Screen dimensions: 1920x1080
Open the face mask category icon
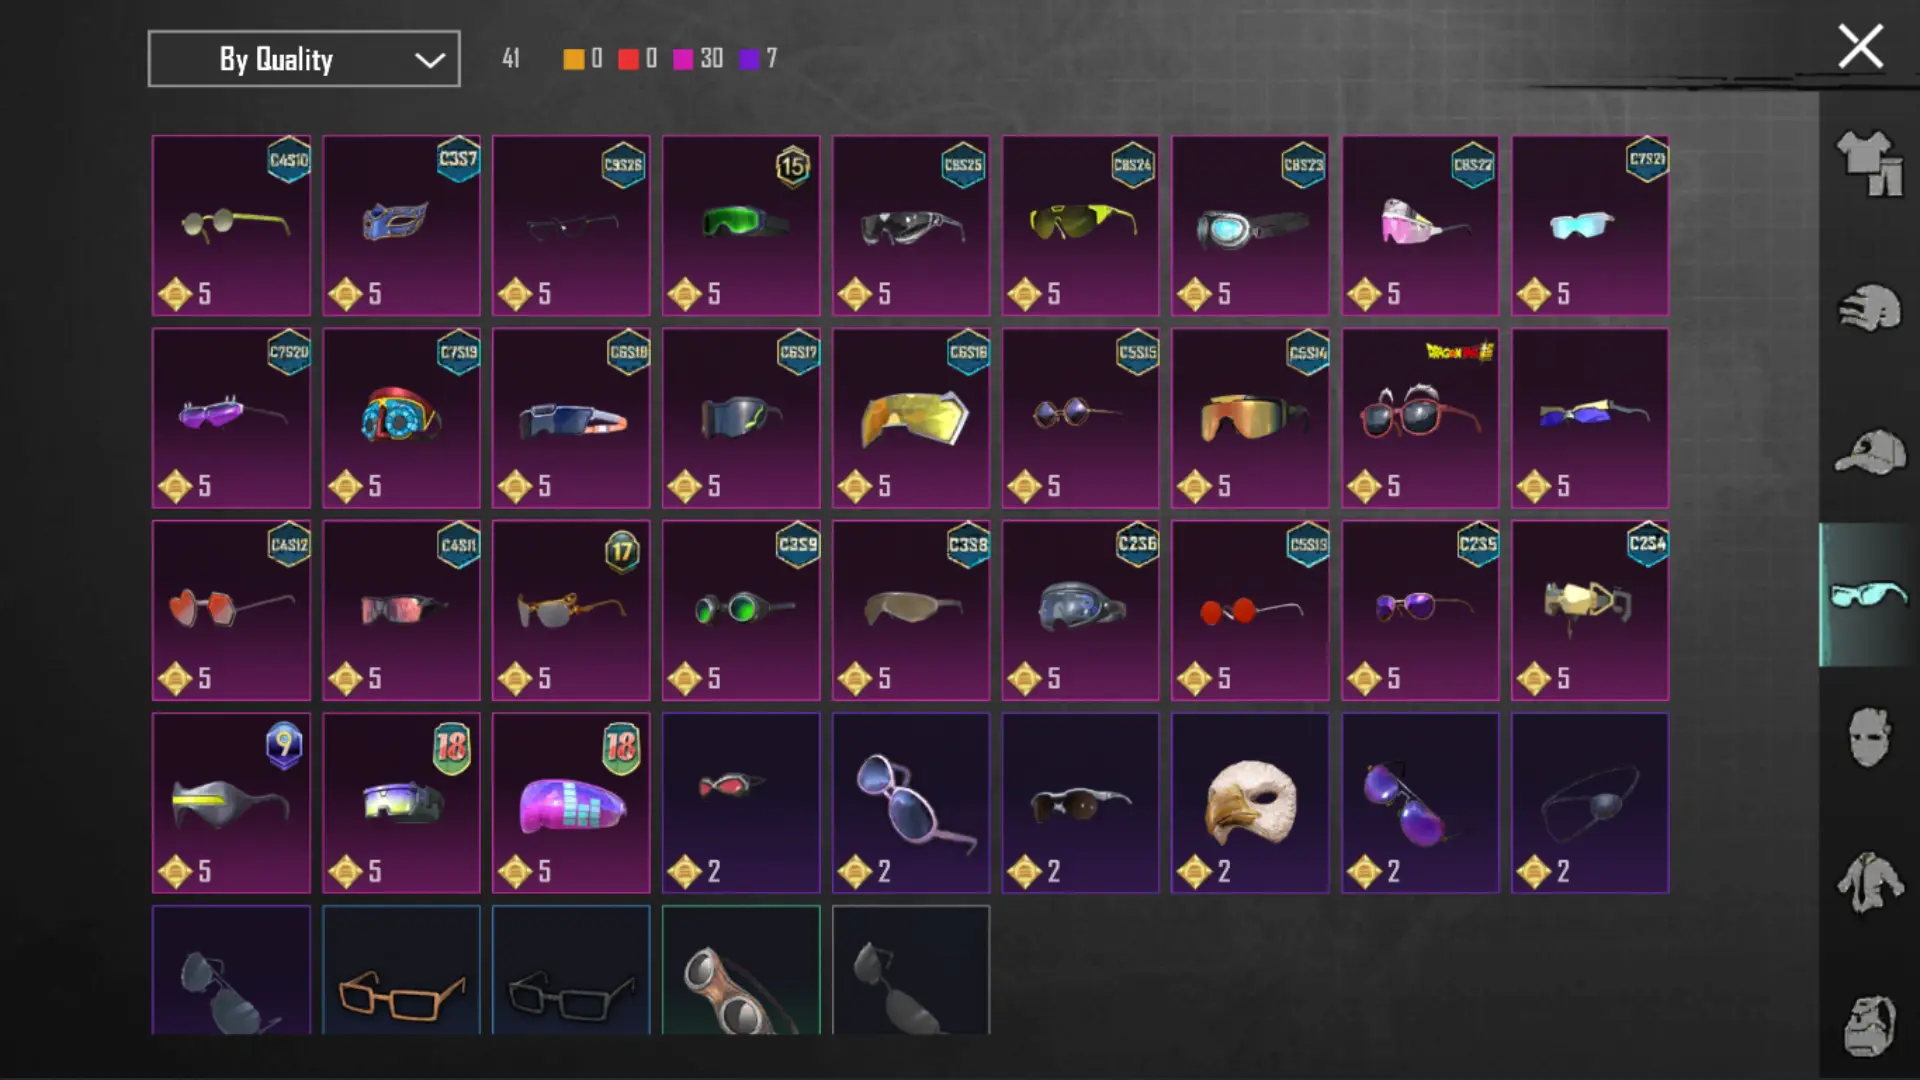(x=1868, y=737)
